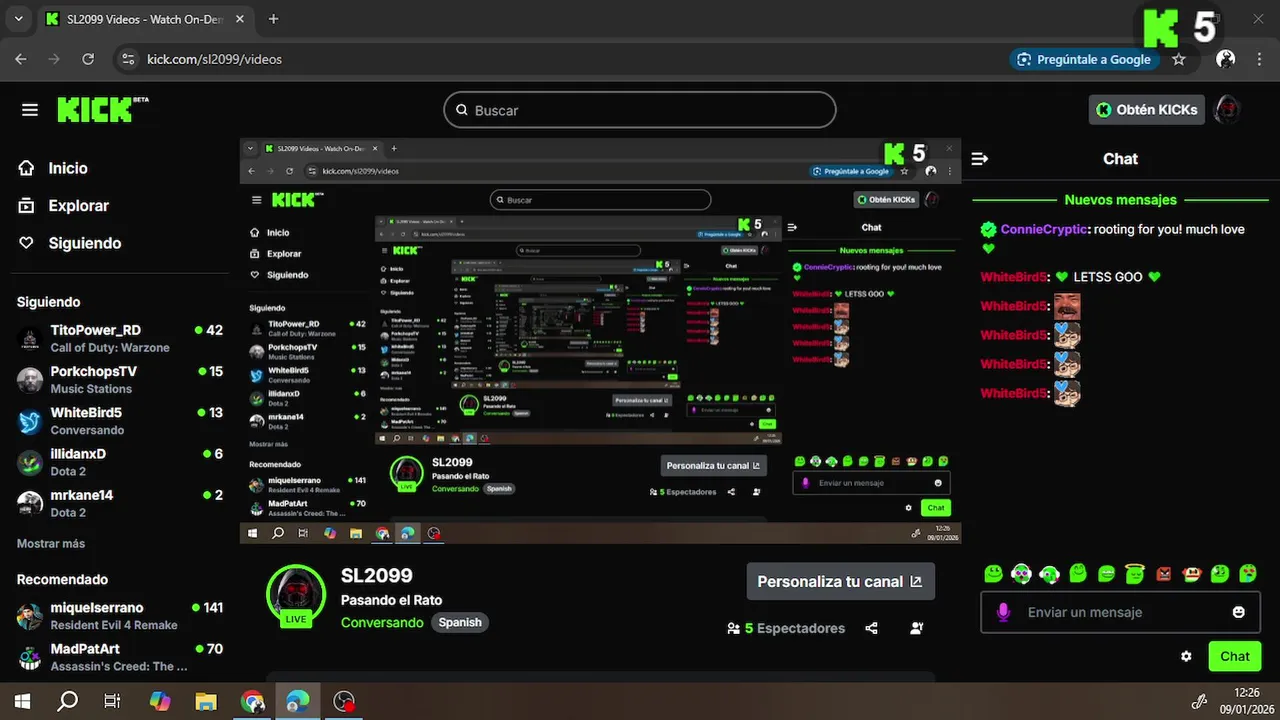This screenshot has width=1280, height=720.
Task: Insert the toothy grin green emote
Action: tap(1106, 574)
